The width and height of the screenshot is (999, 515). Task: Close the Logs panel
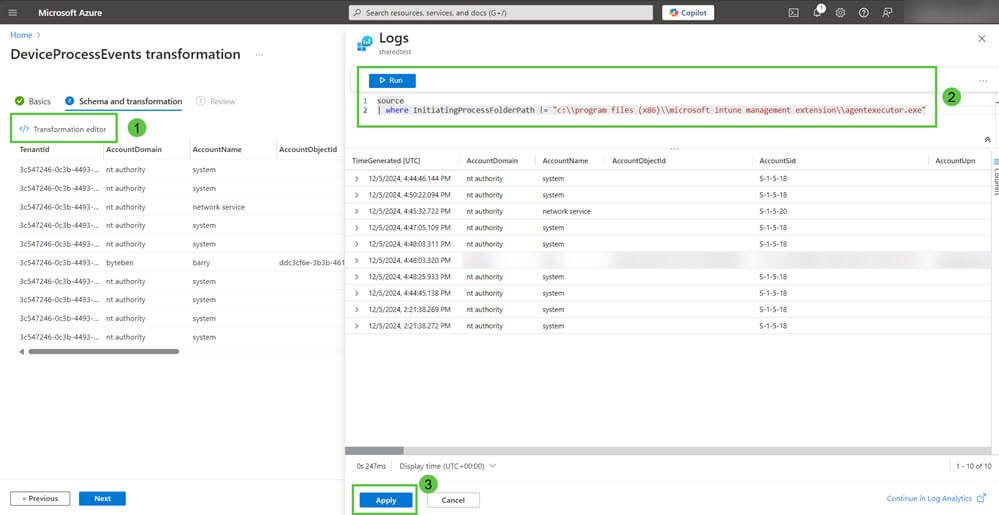pyautogui.click(x=982, y=39)
